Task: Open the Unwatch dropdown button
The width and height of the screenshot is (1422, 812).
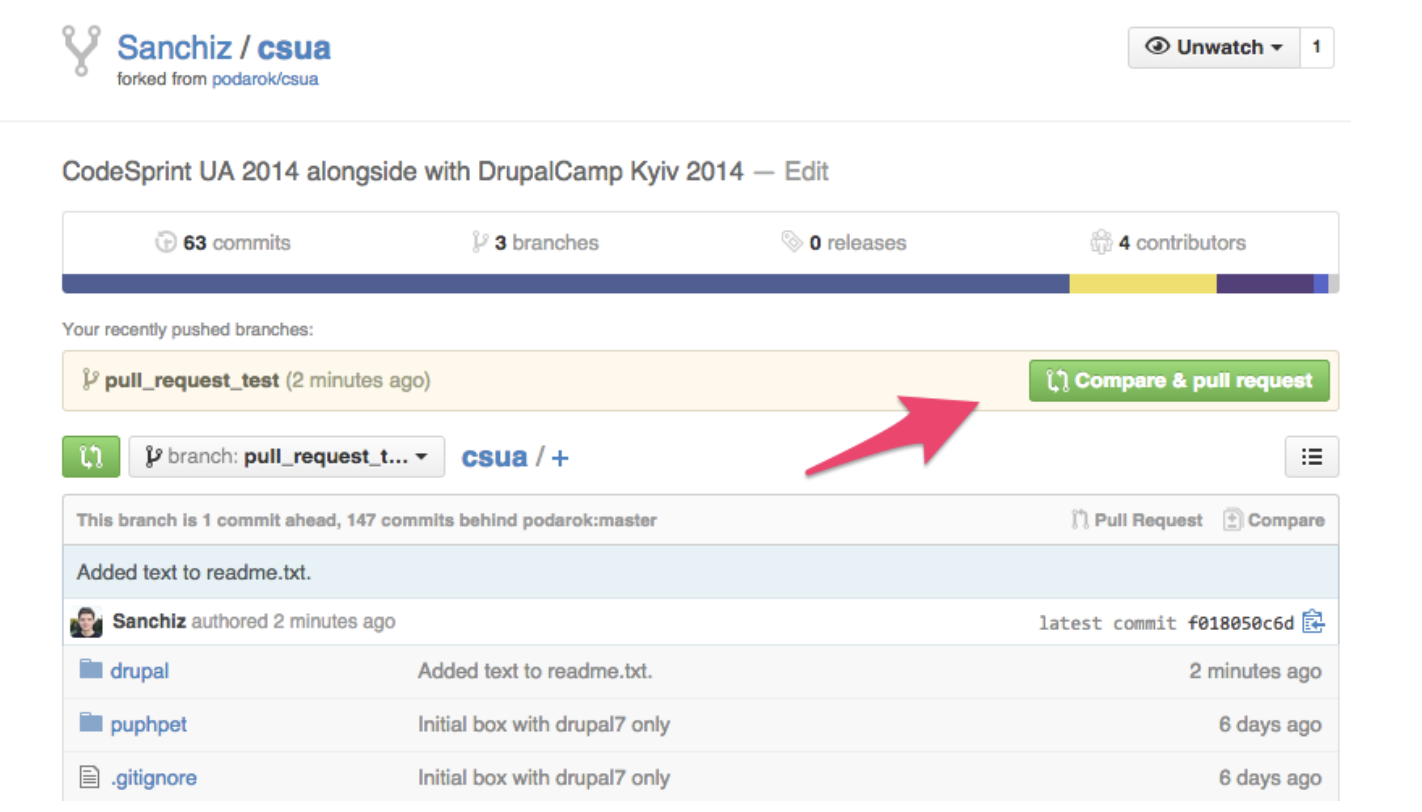Action: 1214,47
